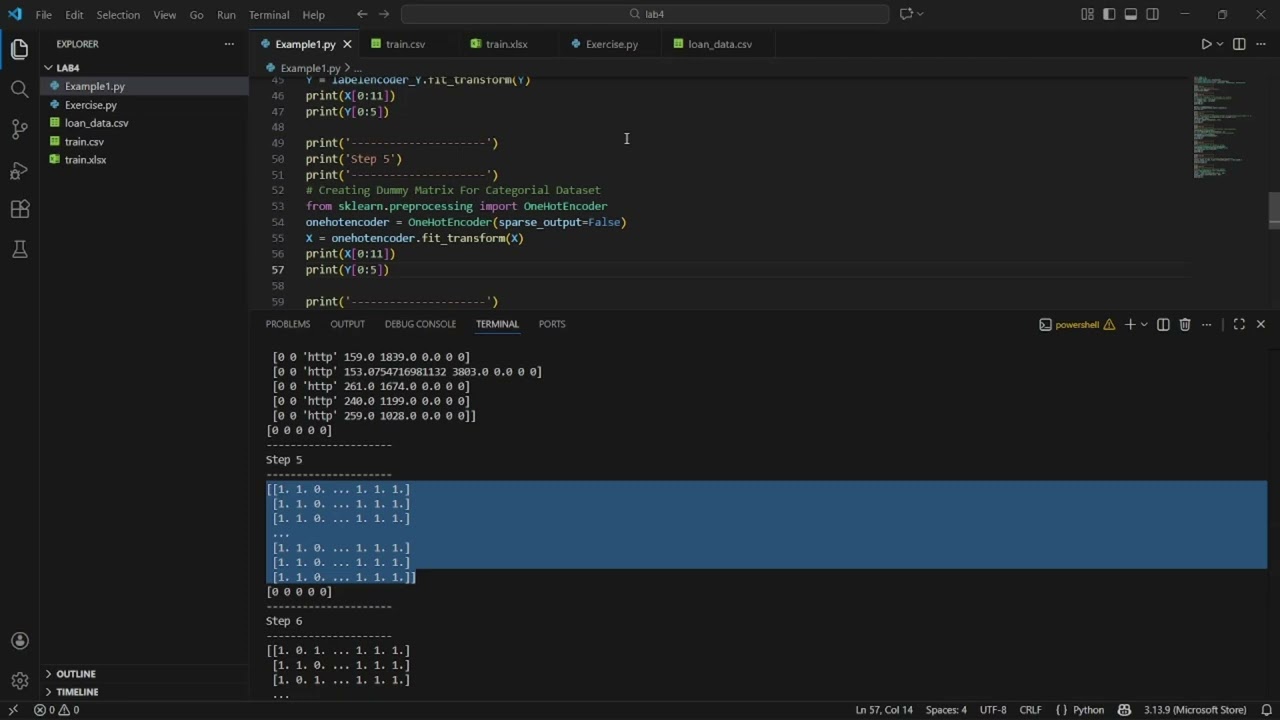
Task: Maximize the panel size
Action: click(x=1239, y=324)
